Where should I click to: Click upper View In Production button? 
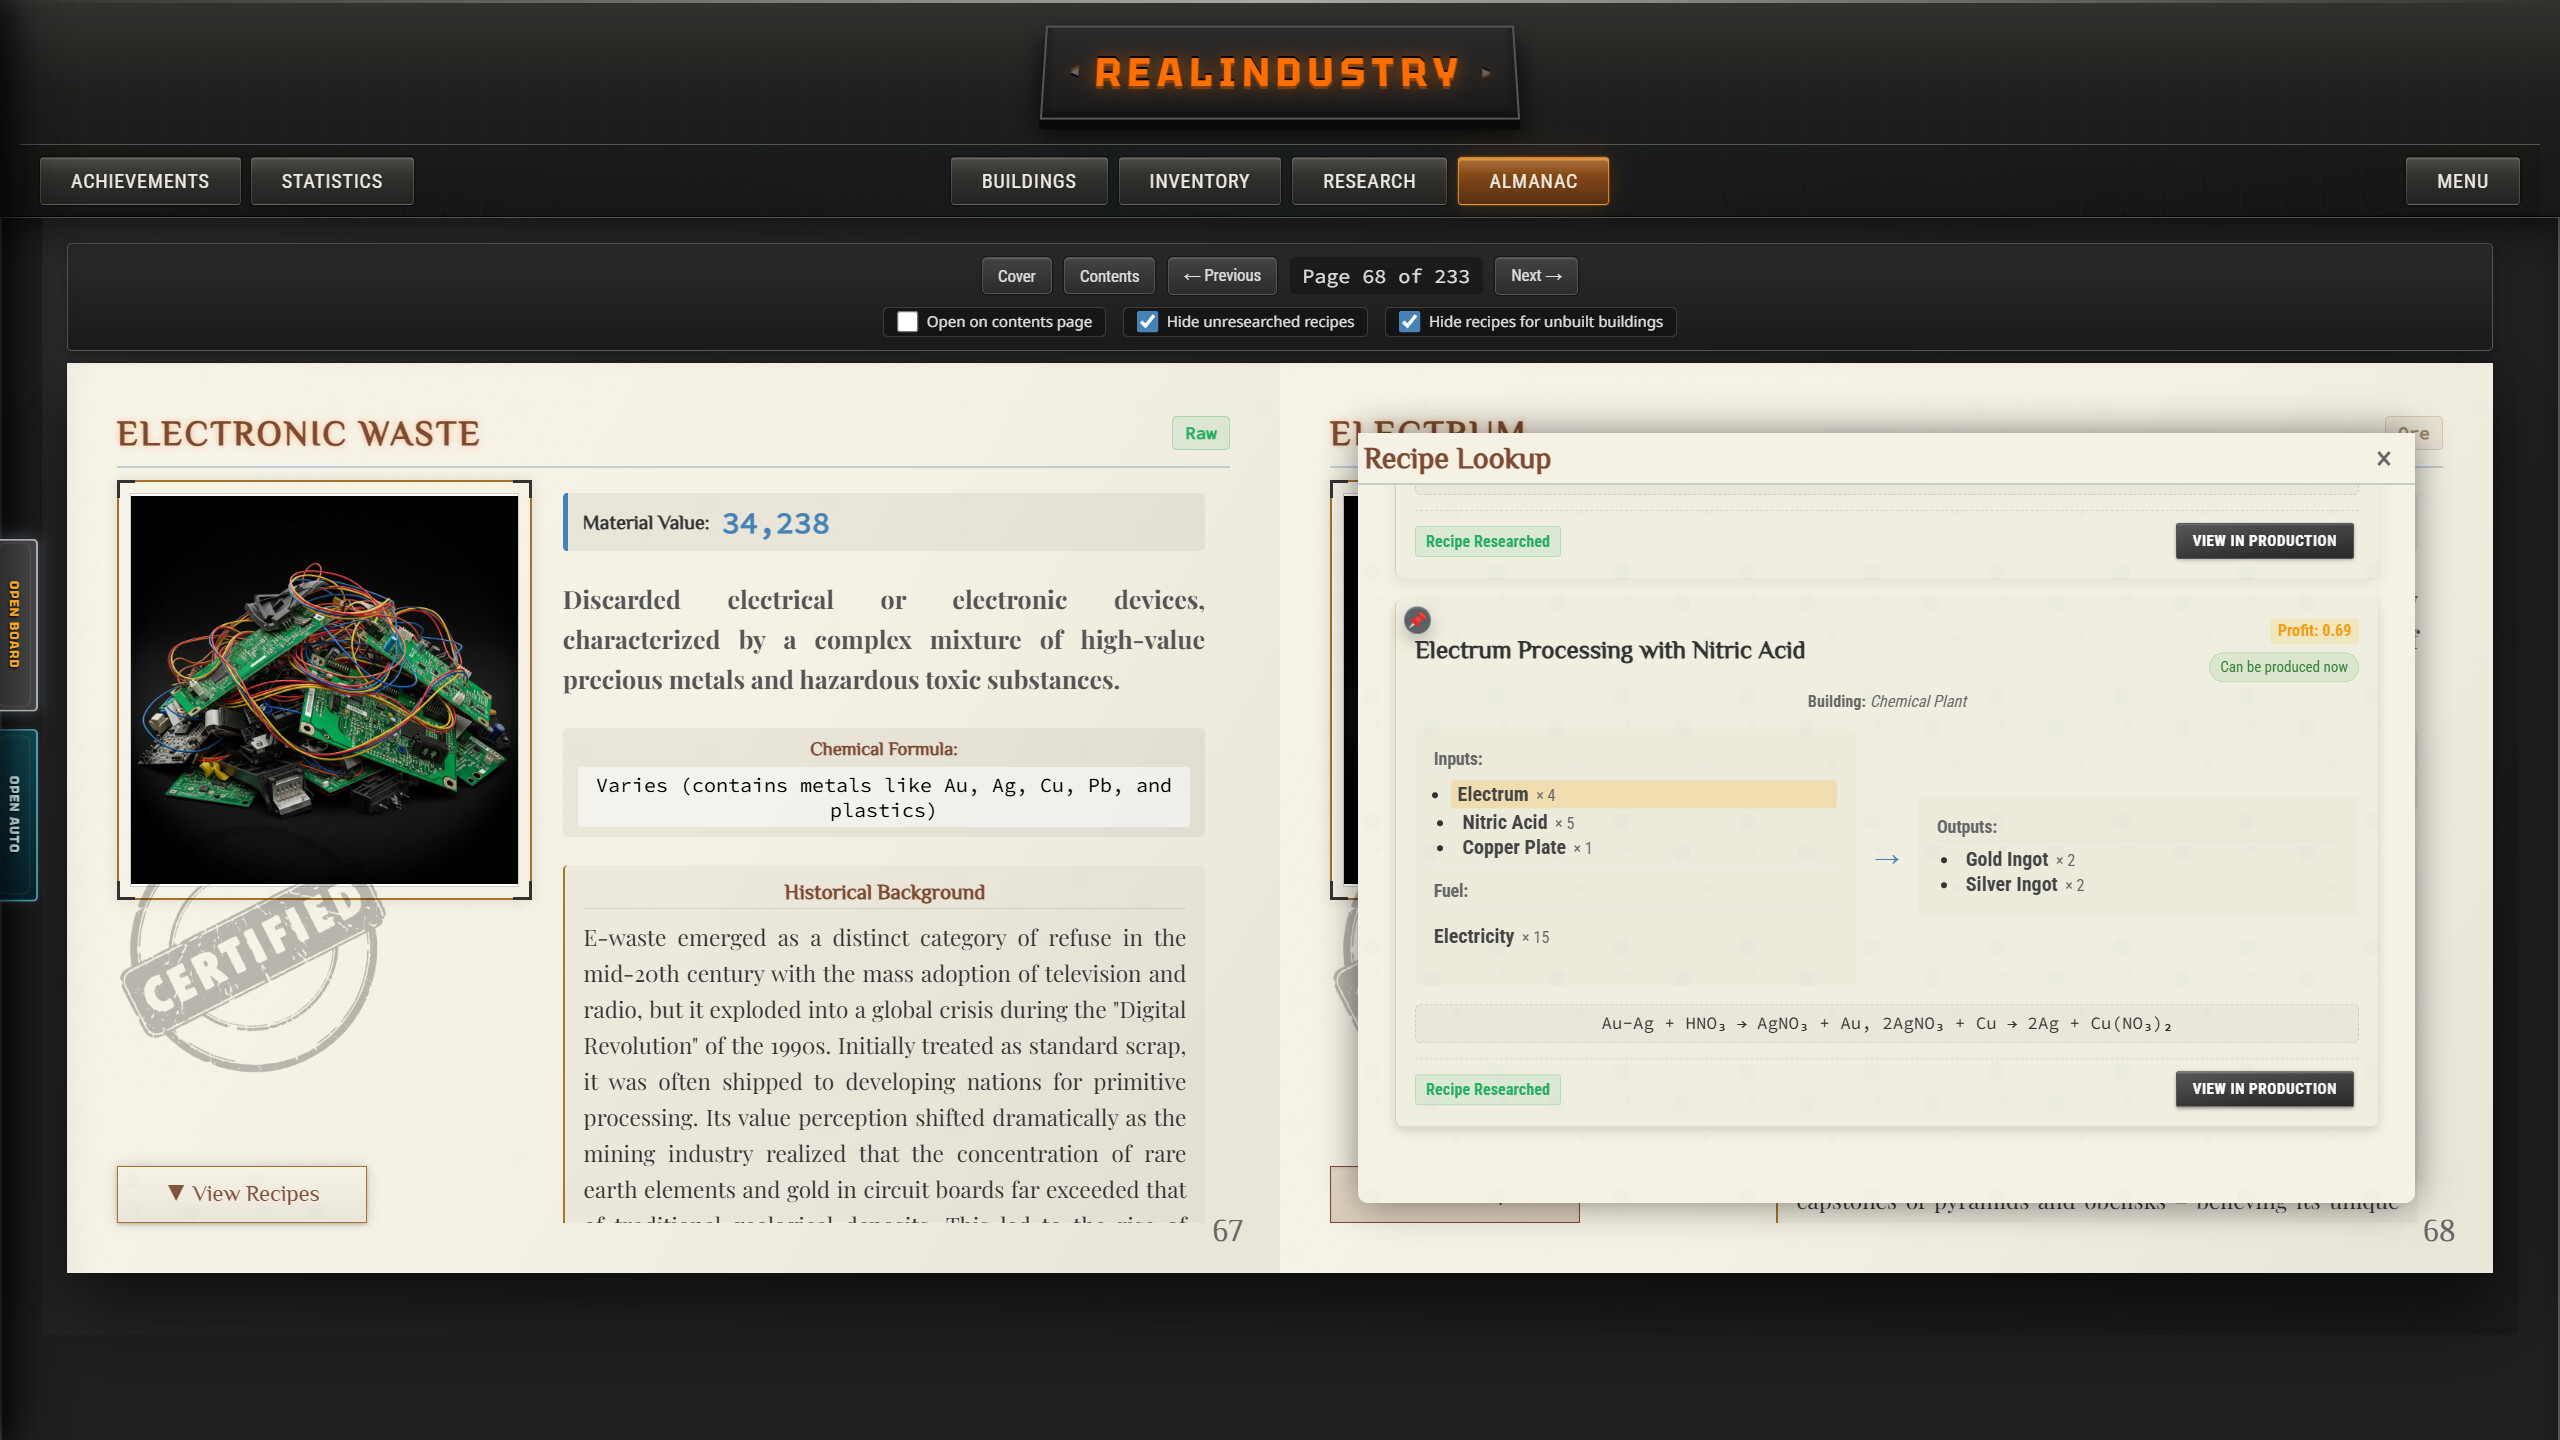(x=2264, y=541)
